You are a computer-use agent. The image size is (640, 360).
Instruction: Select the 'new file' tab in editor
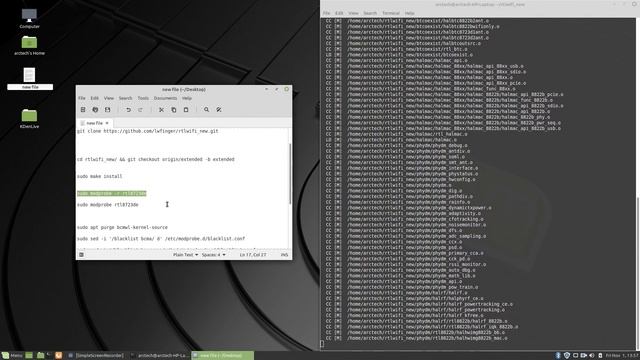tap(94, 123)
